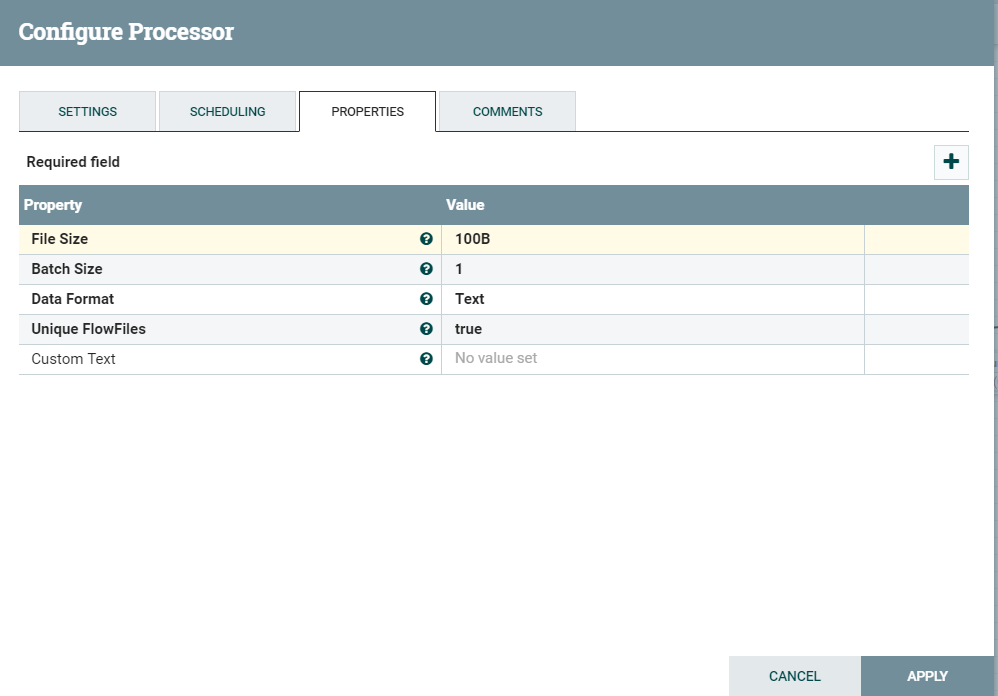
Task: Show help for Unique FlowFiles property
Action: click(426, 328)
